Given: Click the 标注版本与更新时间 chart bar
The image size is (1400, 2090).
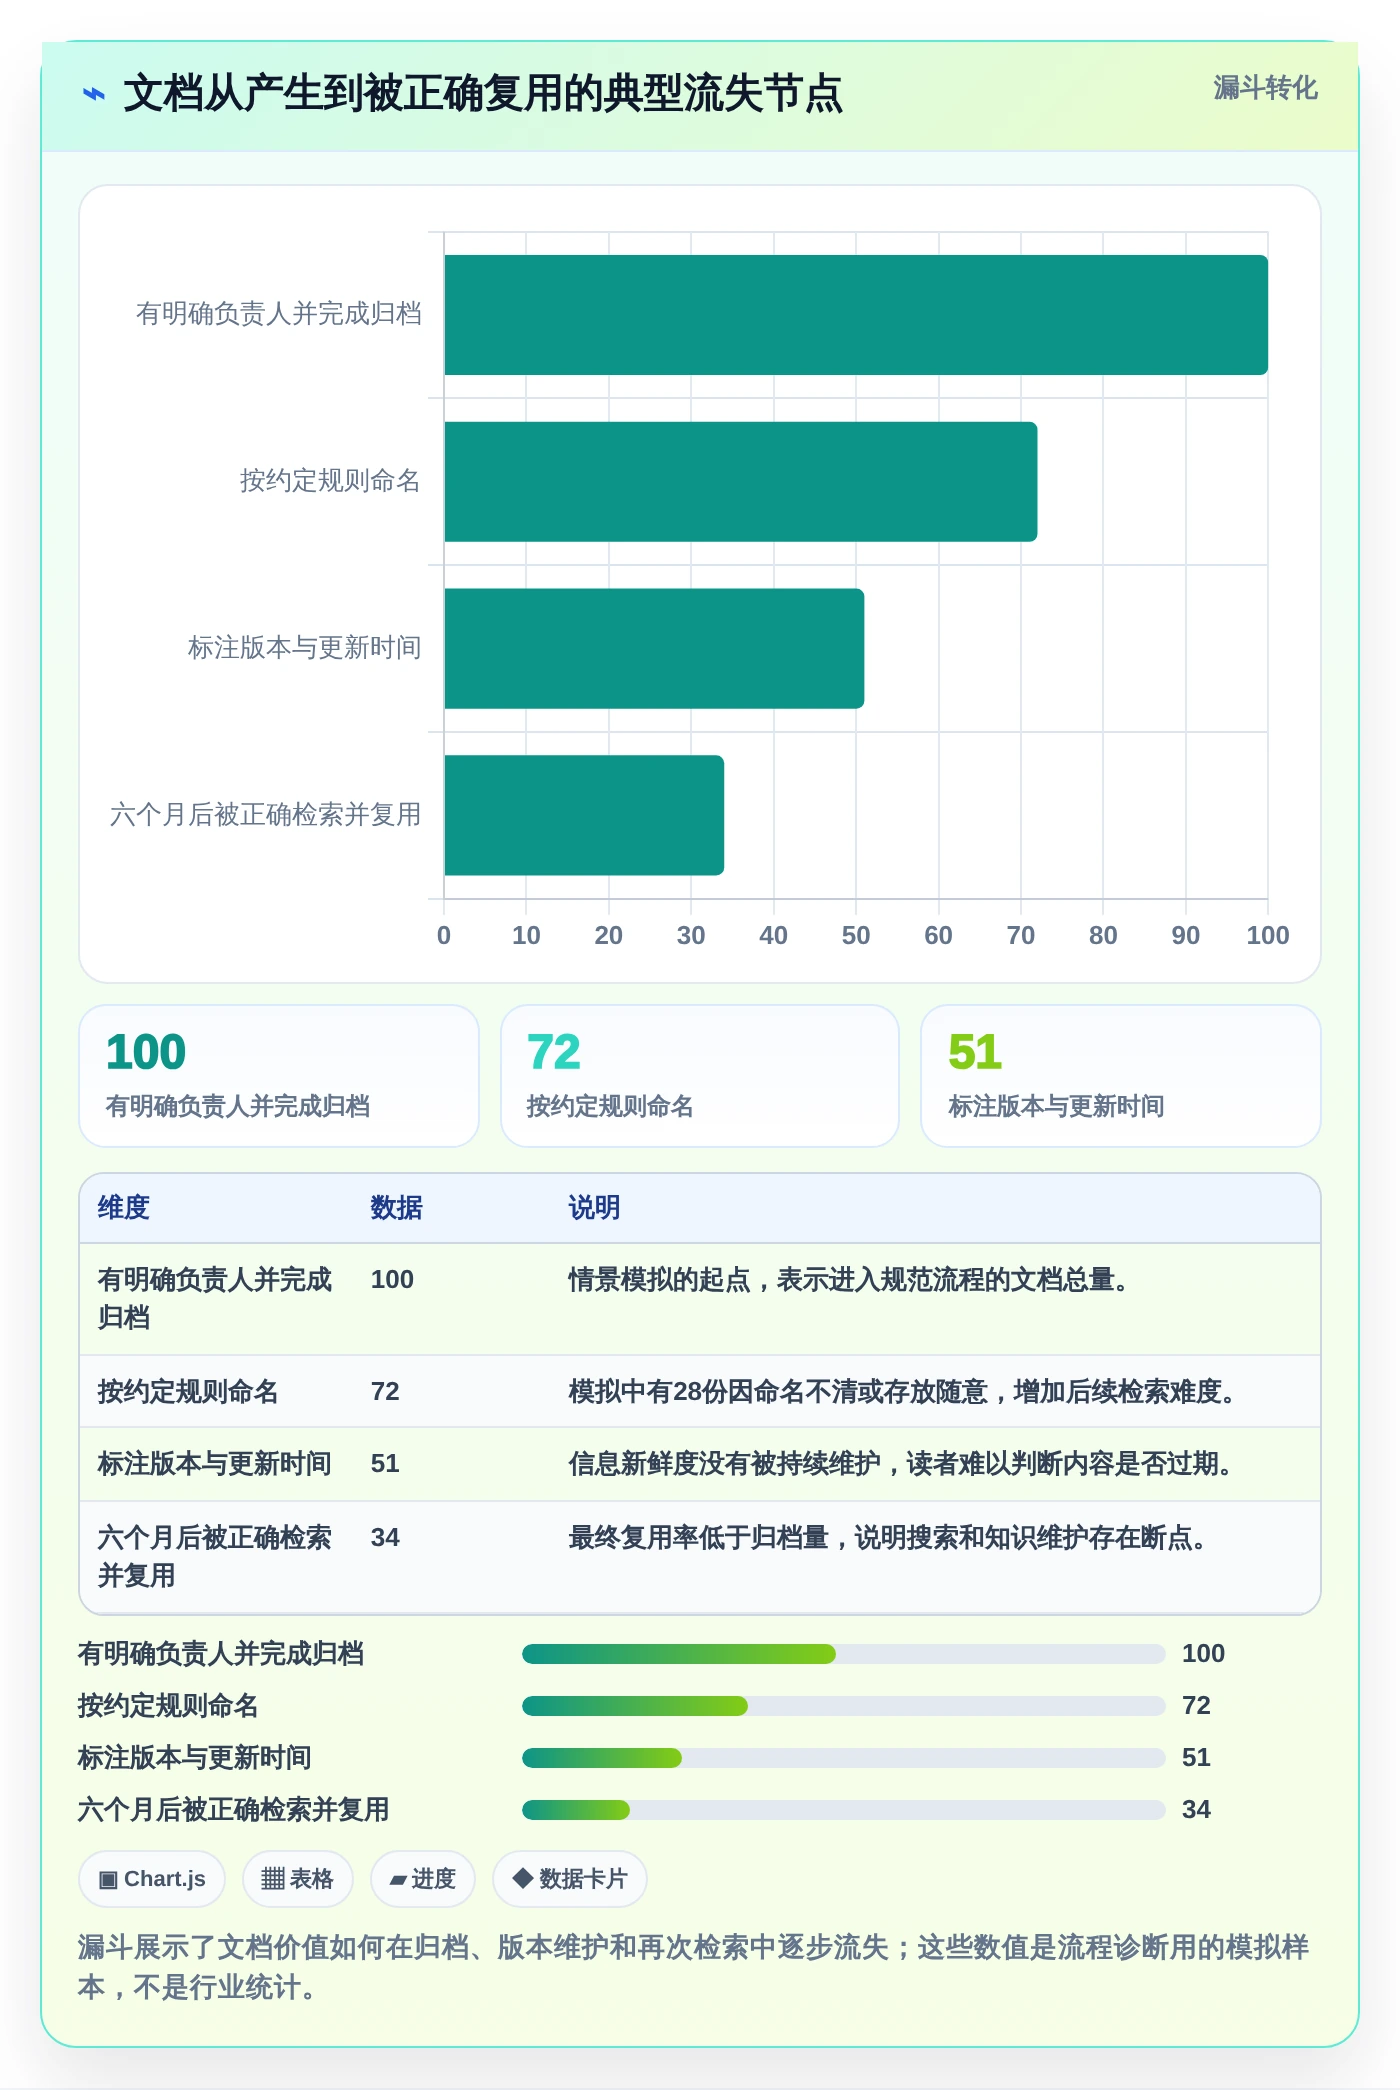Looking at the screenshot, I should [x=654, y=649].
